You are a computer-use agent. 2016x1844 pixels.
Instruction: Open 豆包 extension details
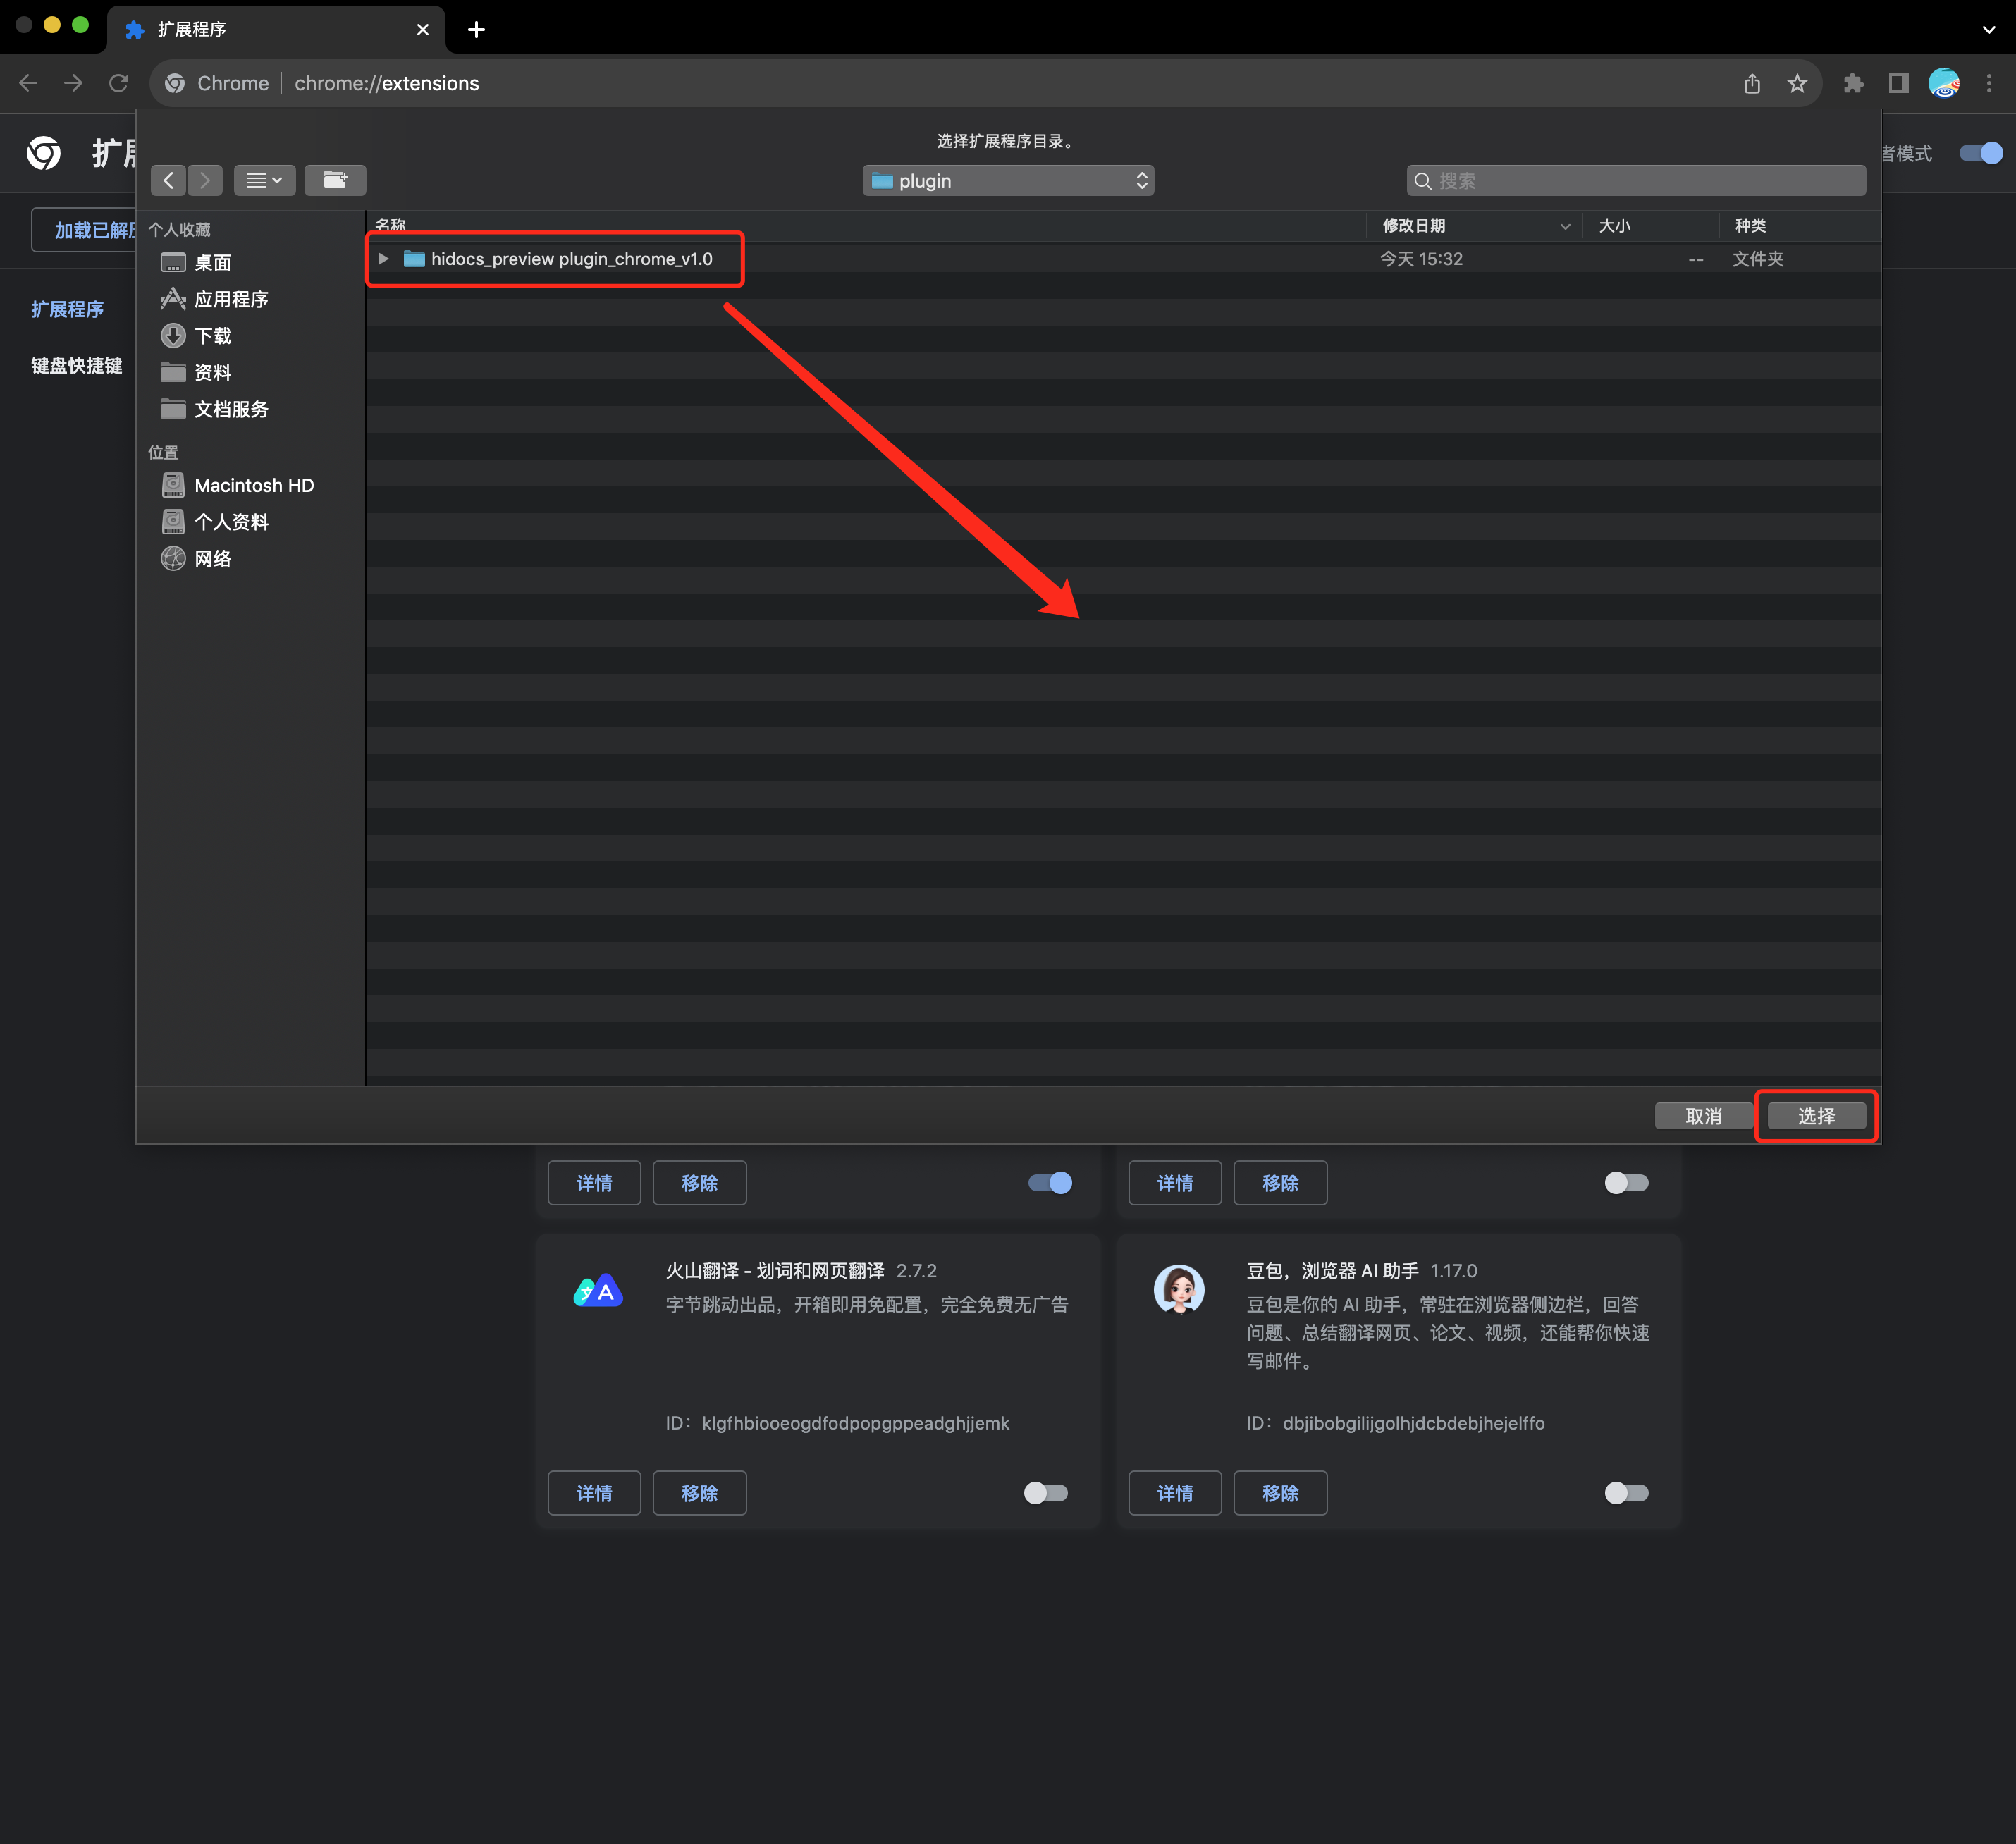1175,1493
